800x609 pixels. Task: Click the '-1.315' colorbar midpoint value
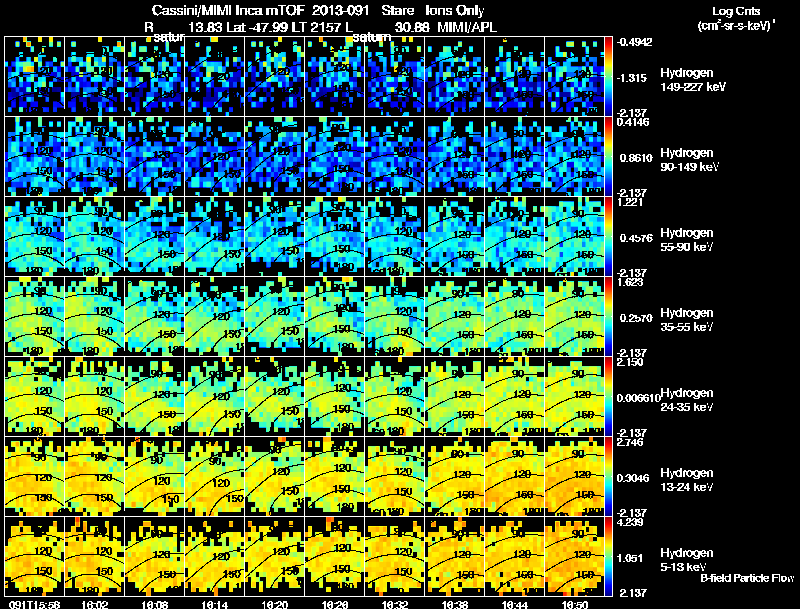tap(632, 78)
